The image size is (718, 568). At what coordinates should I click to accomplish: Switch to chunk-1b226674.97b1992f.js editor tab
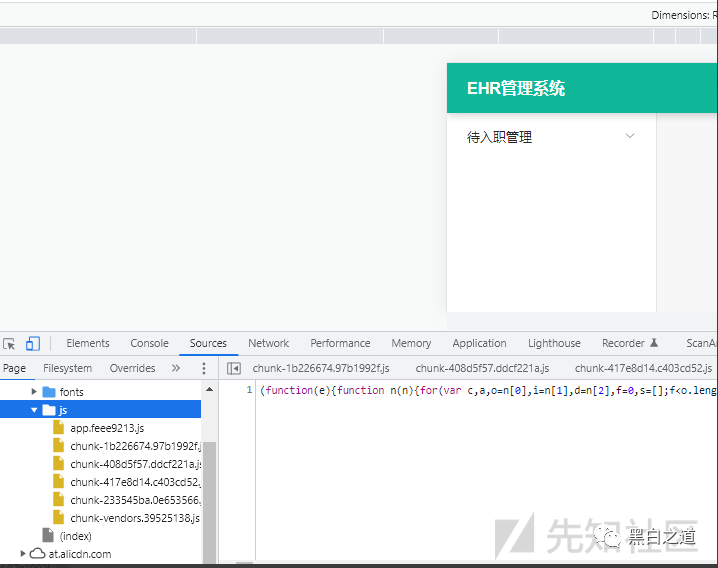tap(321, 368)
